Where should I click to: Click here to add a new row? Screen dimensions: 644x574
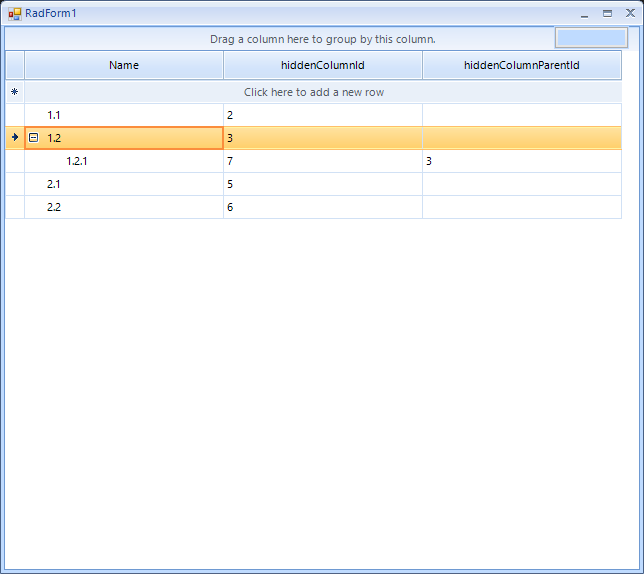coord(314,92)
